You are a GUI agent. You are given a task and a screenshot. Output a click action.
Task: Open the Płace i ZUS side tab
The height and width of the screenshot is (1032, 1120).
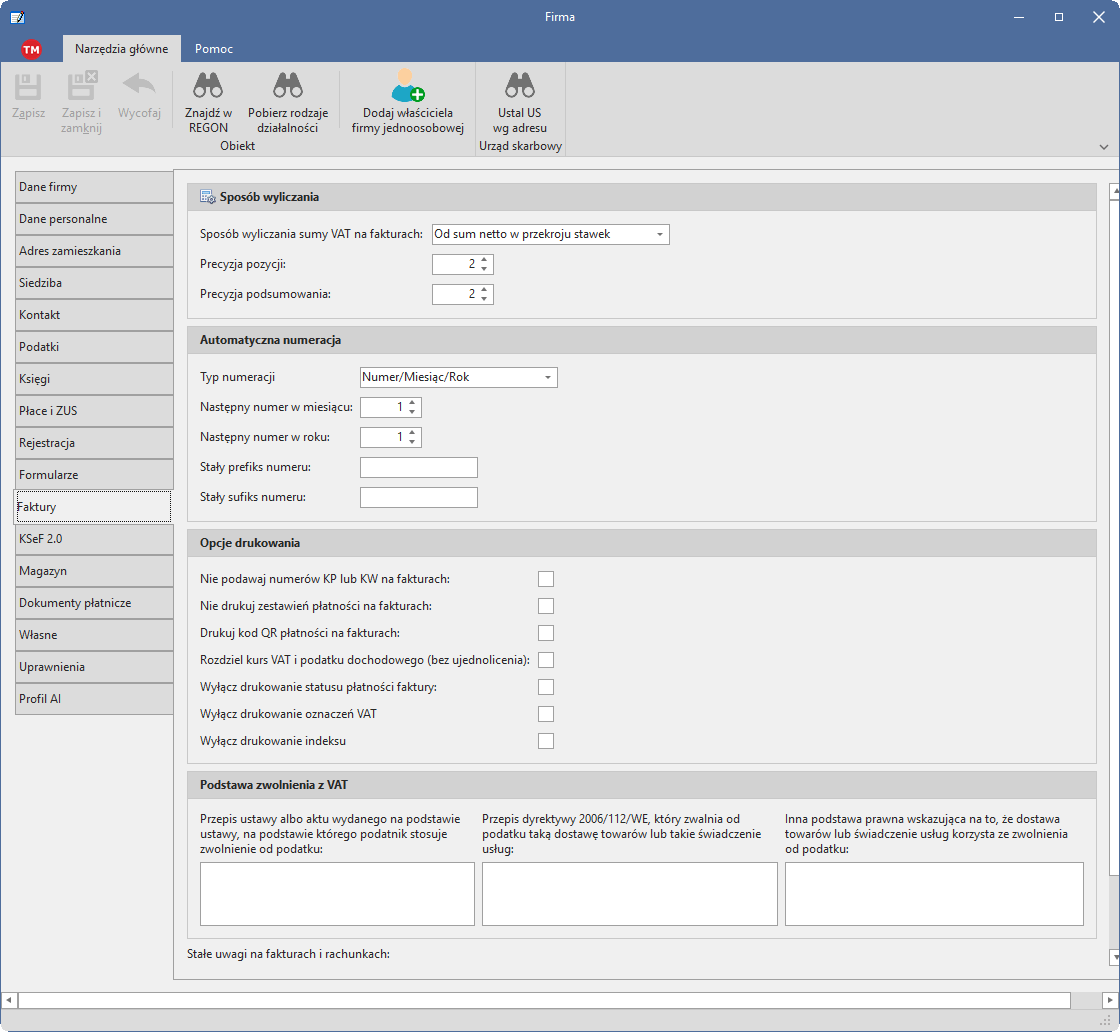(x=94, y=411)
